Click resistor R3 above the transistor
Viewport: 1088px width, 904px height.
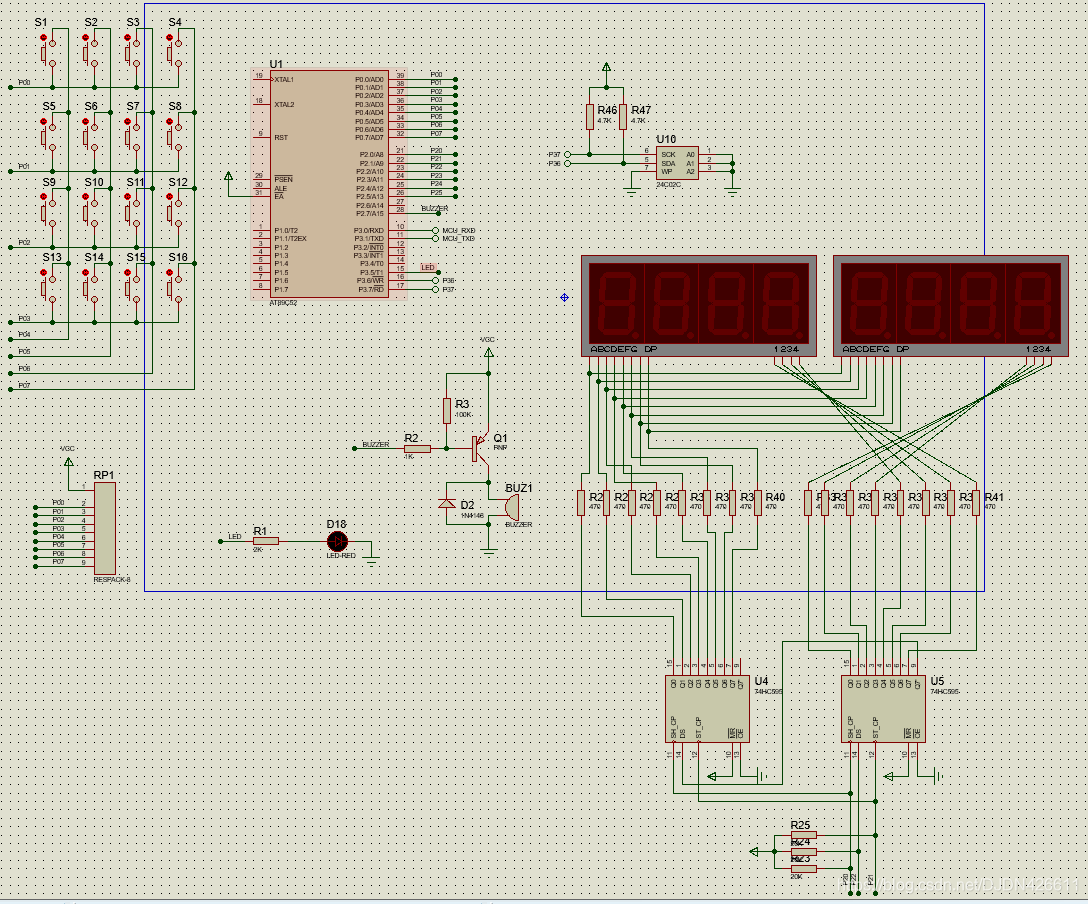point(447,410)
